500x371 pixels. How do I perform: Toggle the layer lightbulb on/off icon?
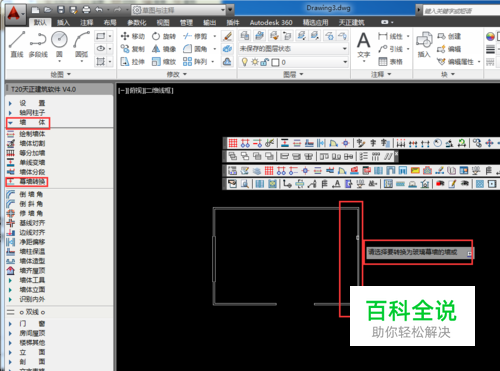click(x=245, y=62)
